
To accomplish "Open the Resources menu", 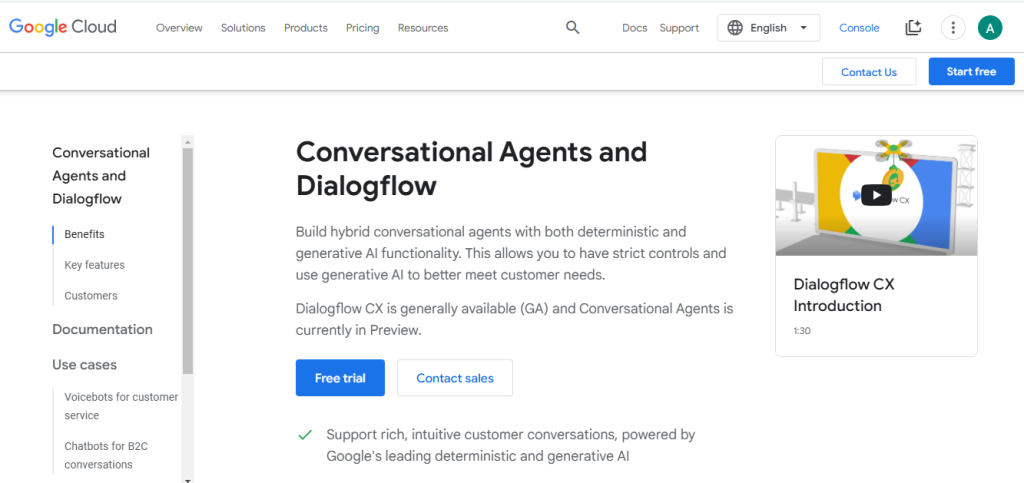I will click(x=423, y=28).
